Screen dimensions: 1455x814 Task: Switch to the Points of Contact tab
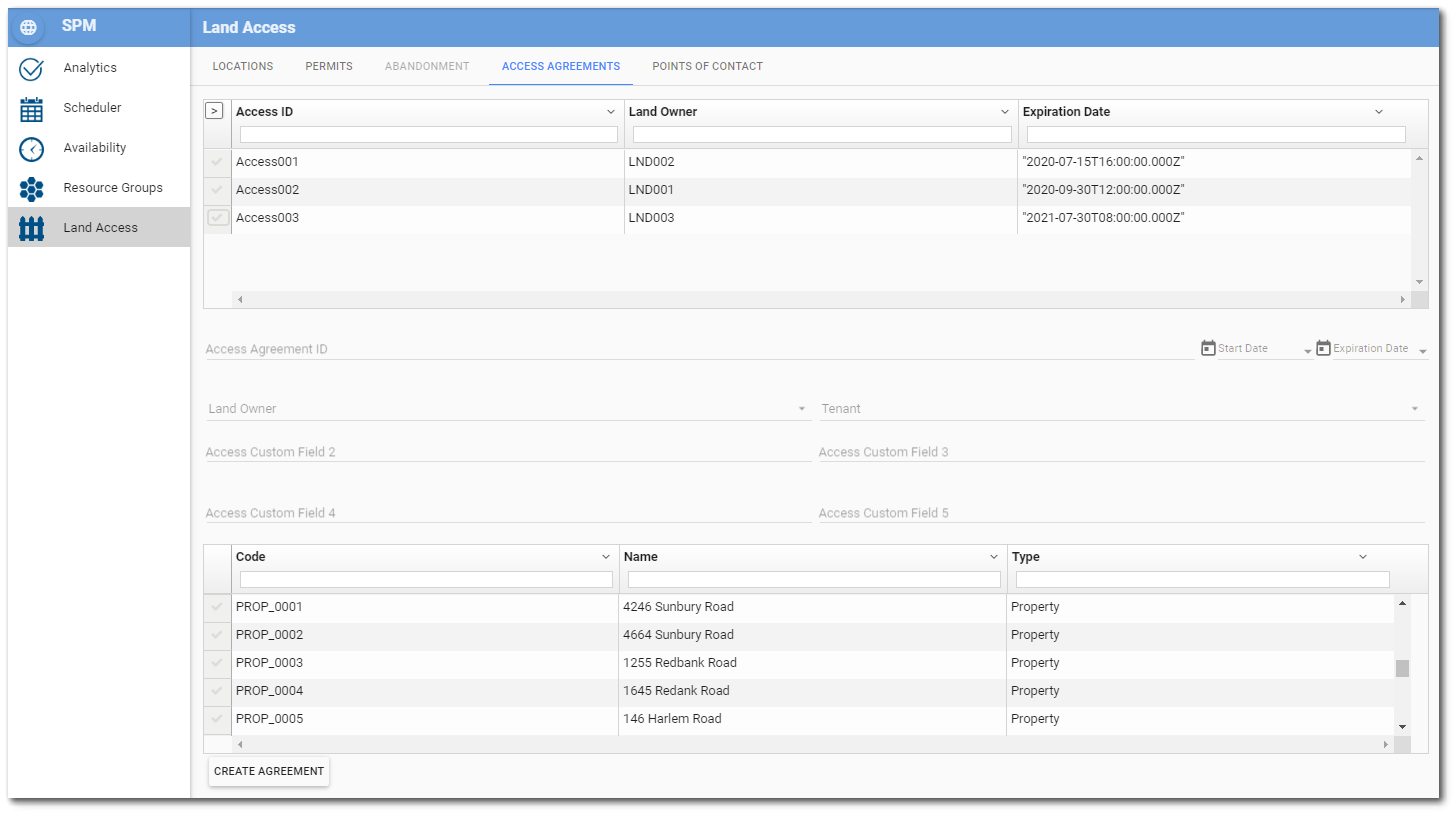[707, 66]
